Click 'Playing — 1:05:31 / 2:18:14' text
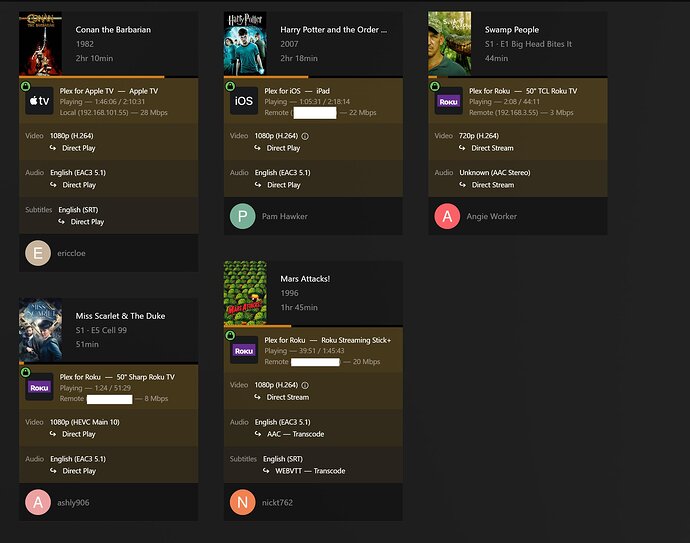690x543 pixels. pyautogui.click(x=307, y=102)
